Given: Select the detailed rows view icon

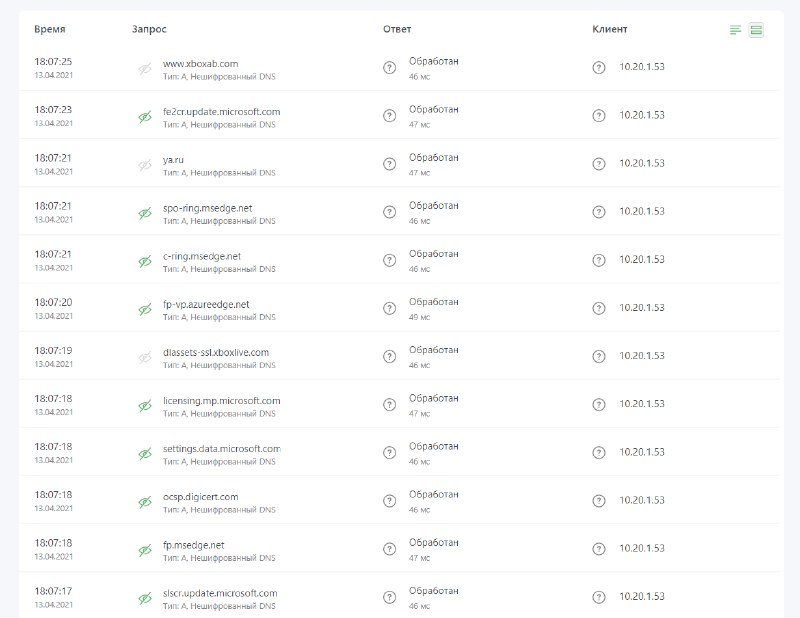Looking at the screenshot, I should [x=756, y=30].
